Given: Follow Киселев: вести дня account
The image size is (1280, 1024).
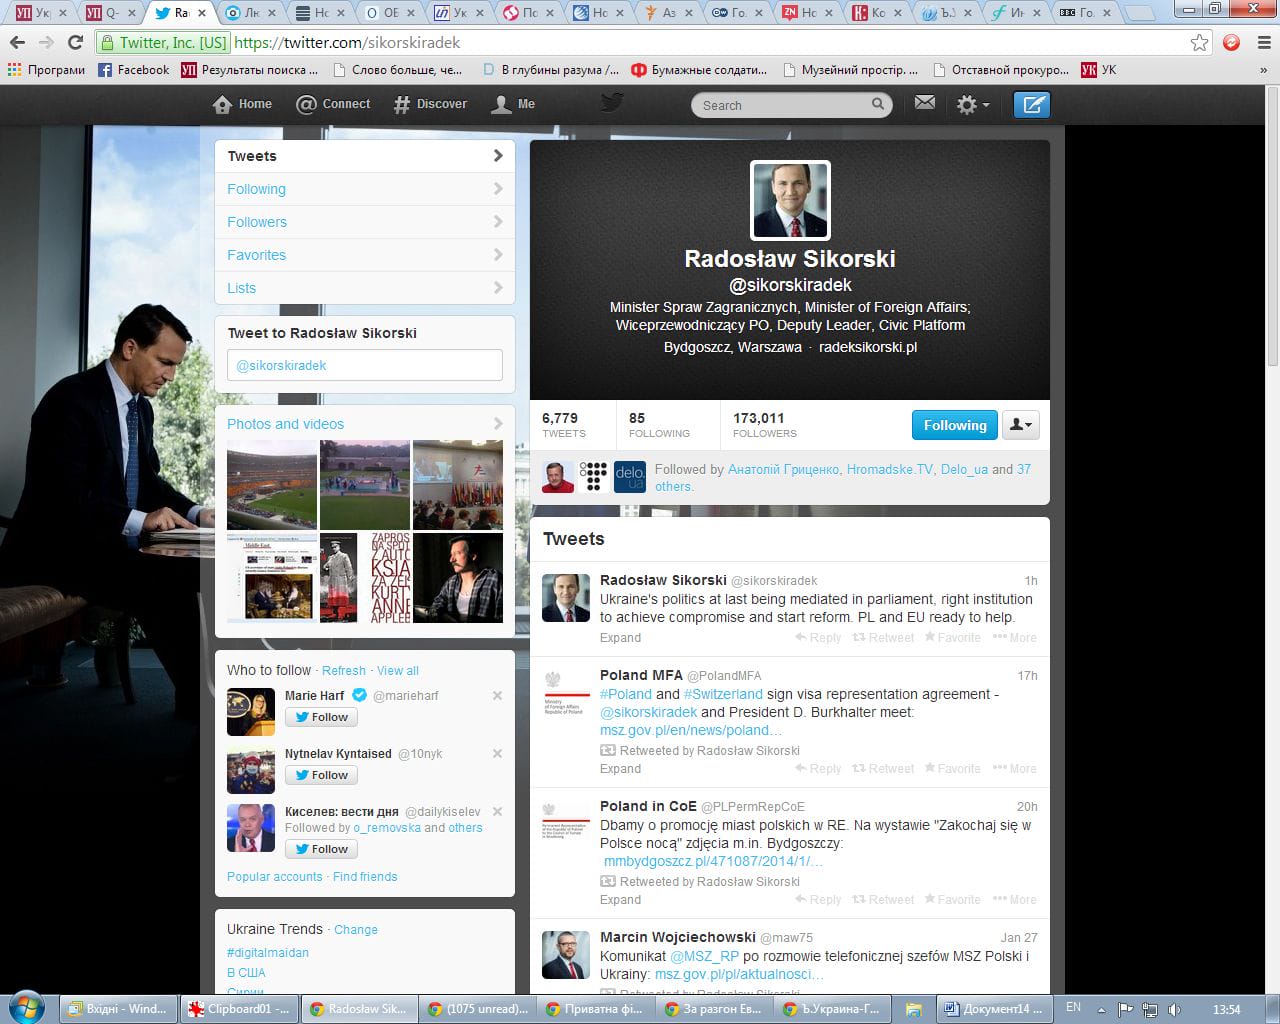Looking at the screenshot, I should click(320, 849).
